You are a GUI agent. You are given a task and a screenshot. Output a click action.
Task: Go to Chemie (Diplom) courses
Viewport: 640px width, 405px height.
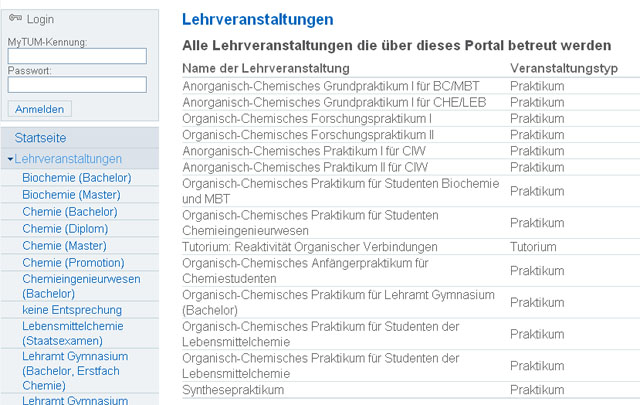coord(65,229)
